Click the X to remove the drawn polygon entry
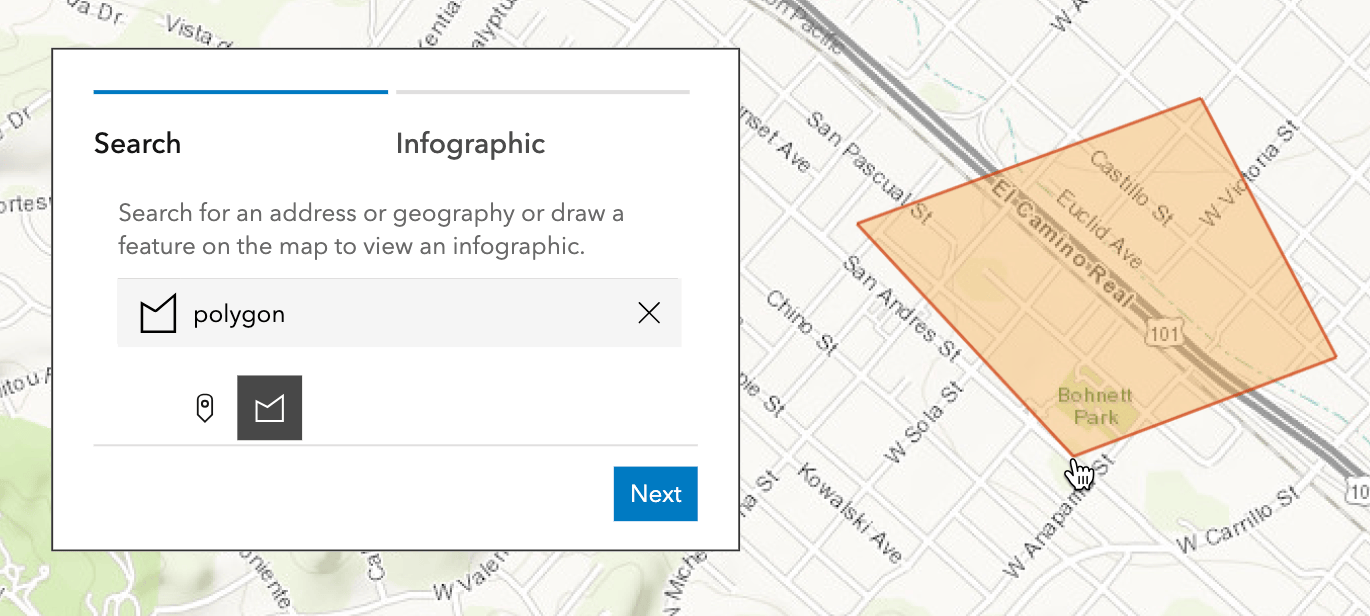1370x616 pixels. point(649,313)
